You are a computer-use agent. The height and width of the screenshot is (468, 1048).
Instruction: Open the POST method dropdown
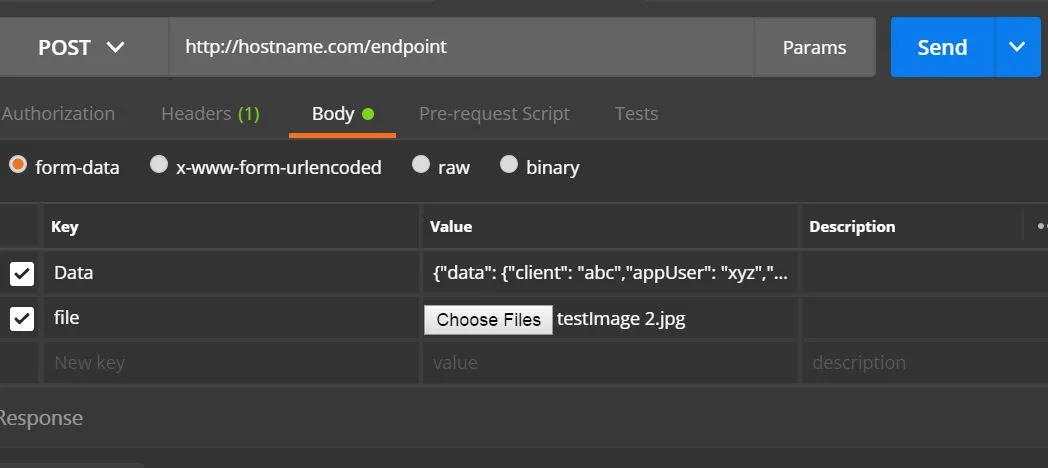point(82,47)
